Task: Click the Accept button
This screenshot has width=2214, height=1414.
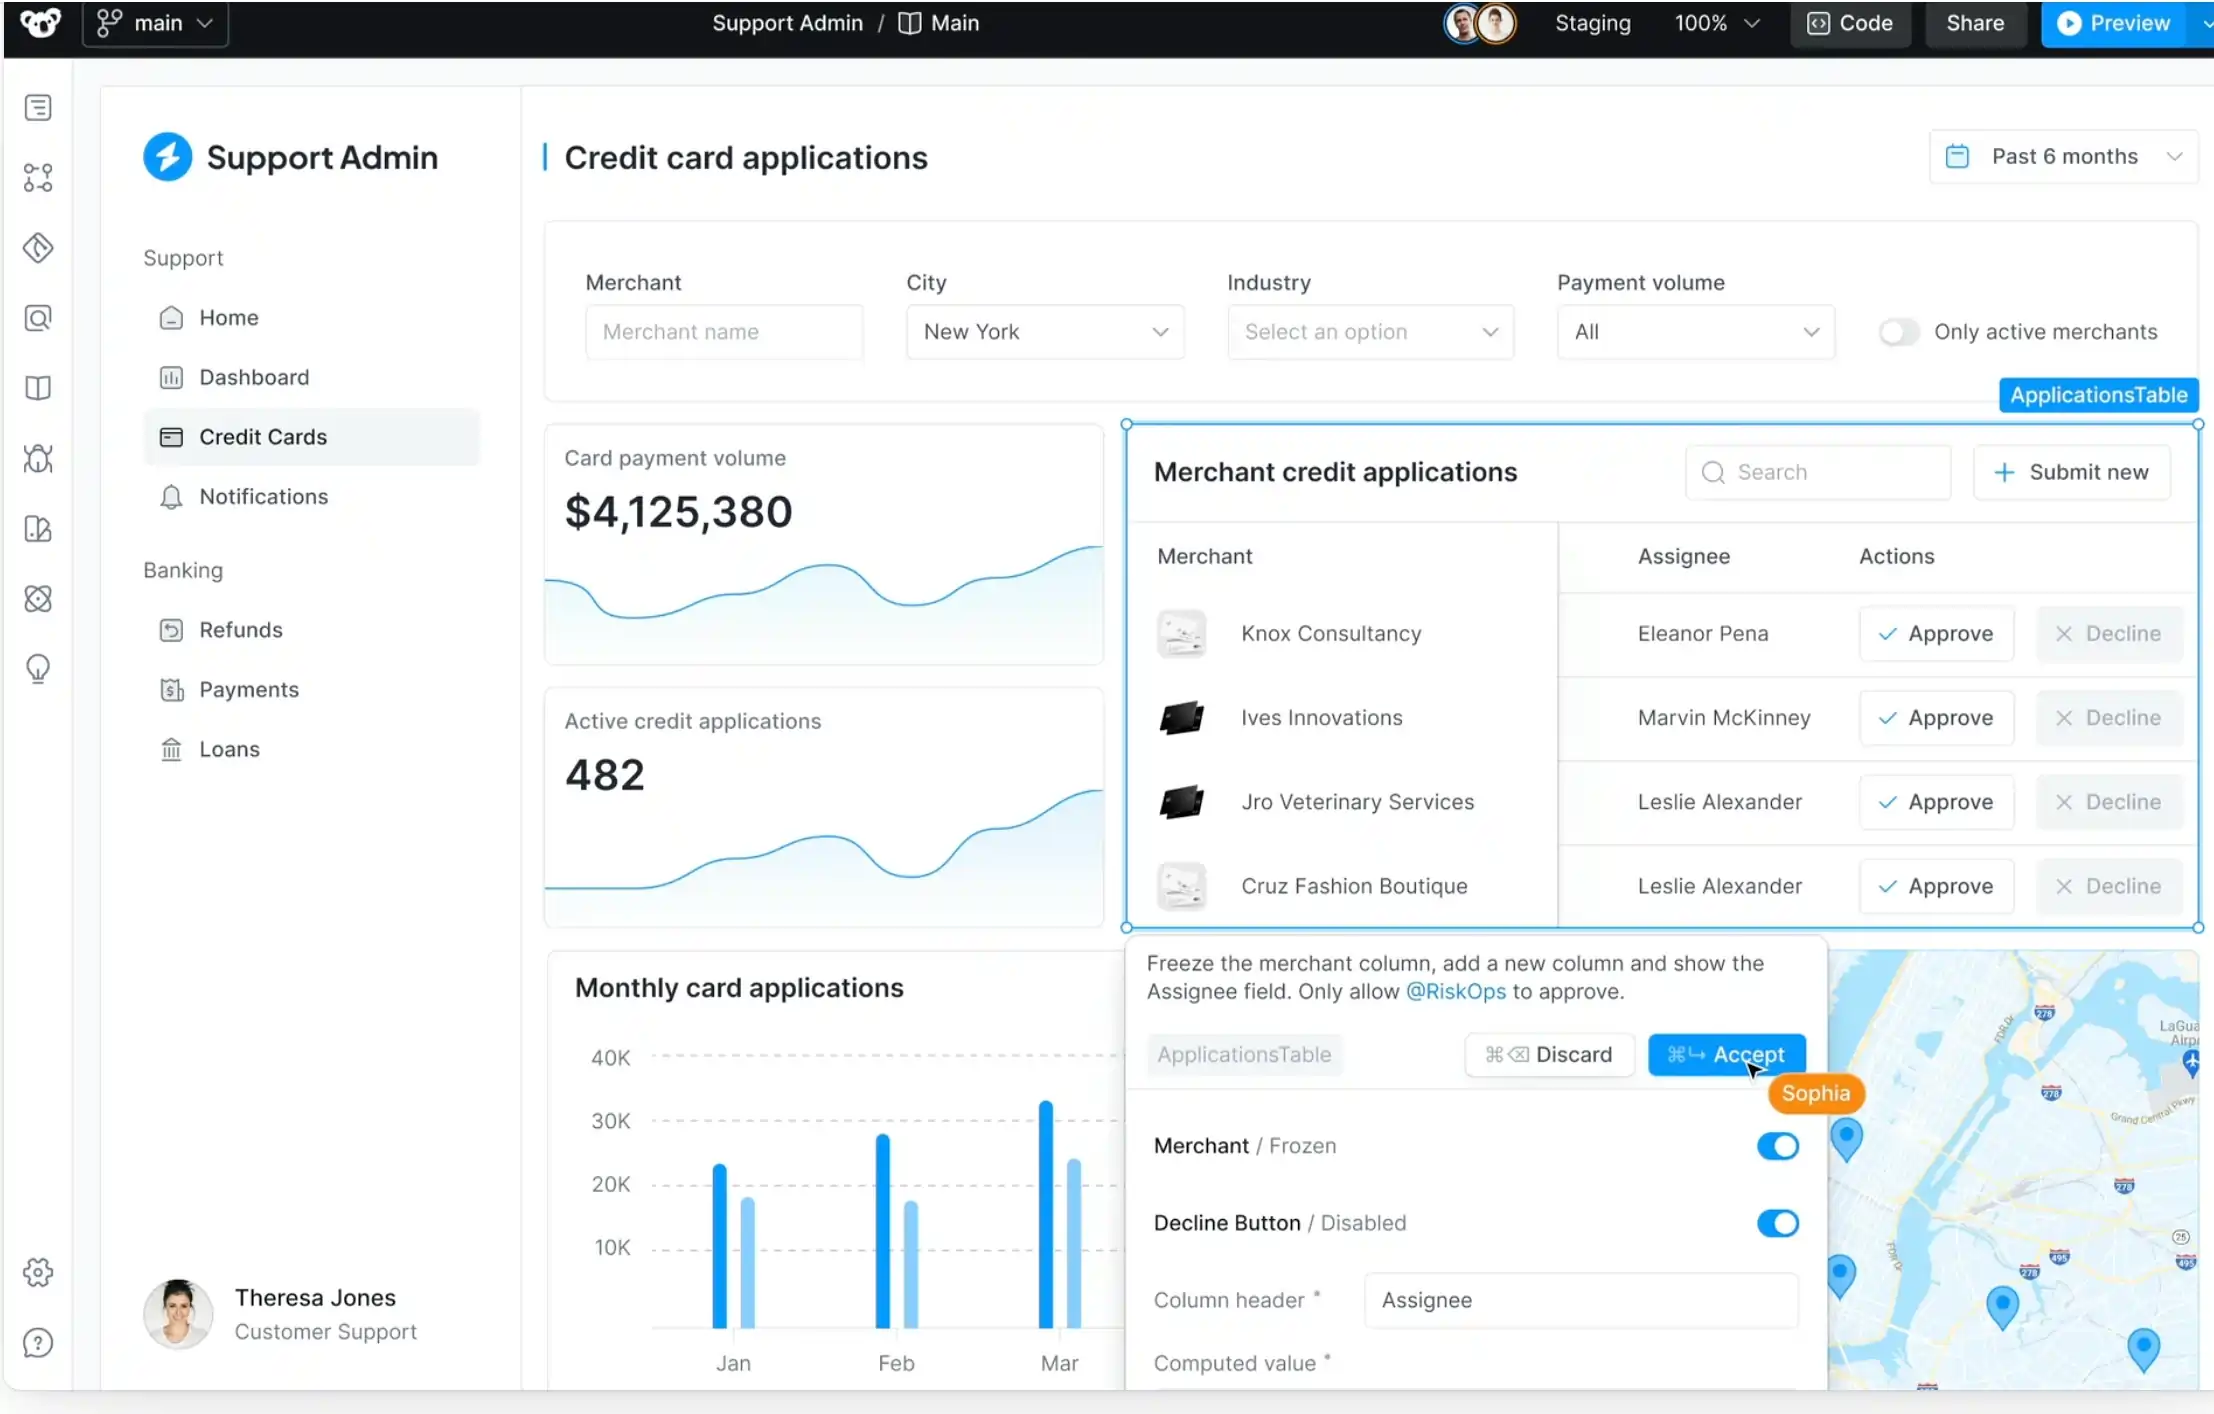Action: tap(1726, 1055)
